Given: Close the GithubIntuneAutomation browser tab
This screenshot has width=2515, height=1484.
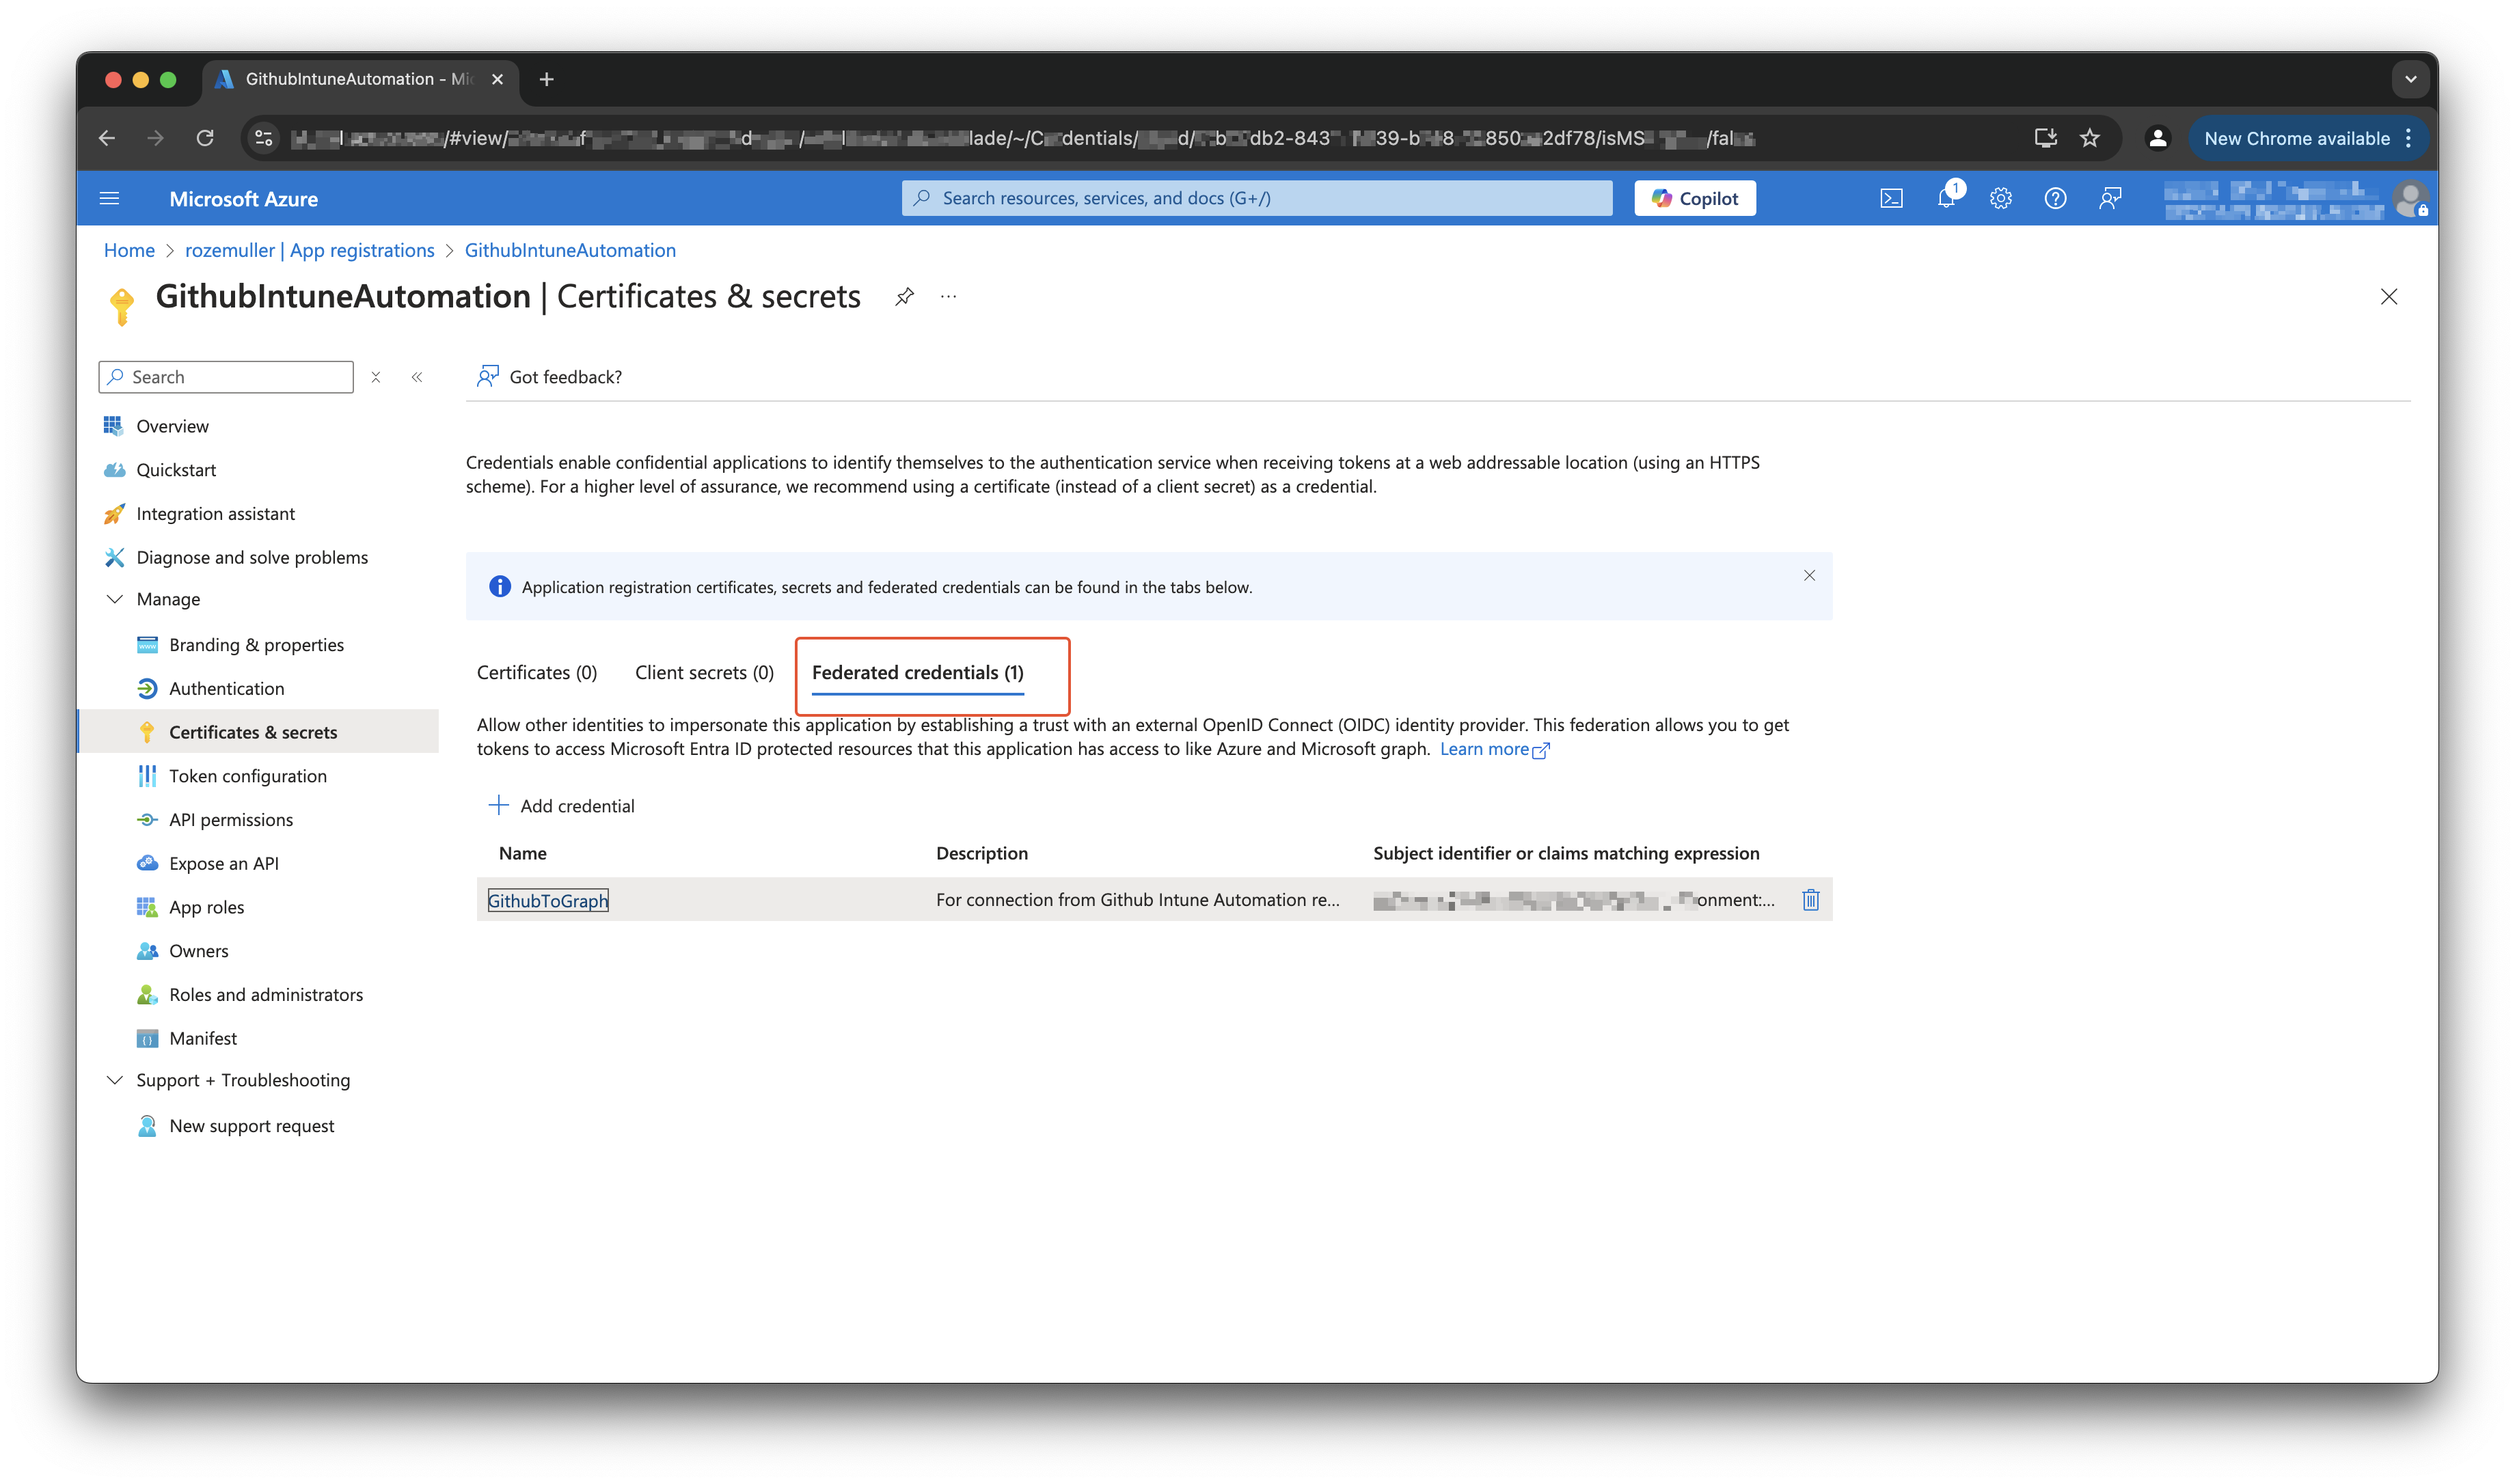Looking at the screenshot, I should point(497,79).
